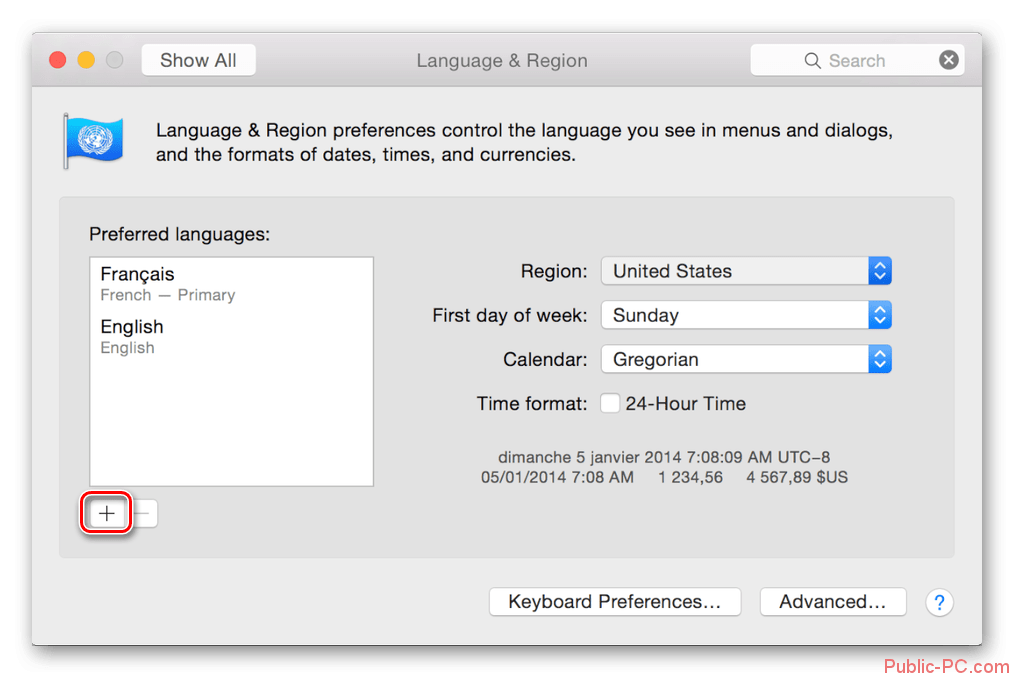The image size is (1014, 678).
Task: Enable the 24-Hour Time checkbox
Action: tap(610, 404)
